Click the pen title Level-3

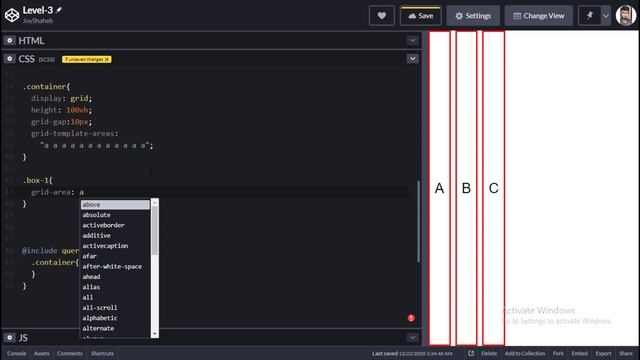pos(38,10)
